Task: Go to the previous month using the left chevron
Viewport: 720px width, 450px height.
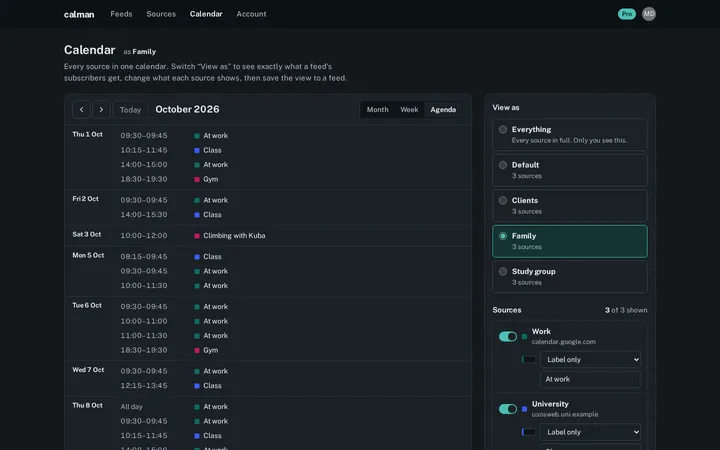Action: [x=81, y=110]
